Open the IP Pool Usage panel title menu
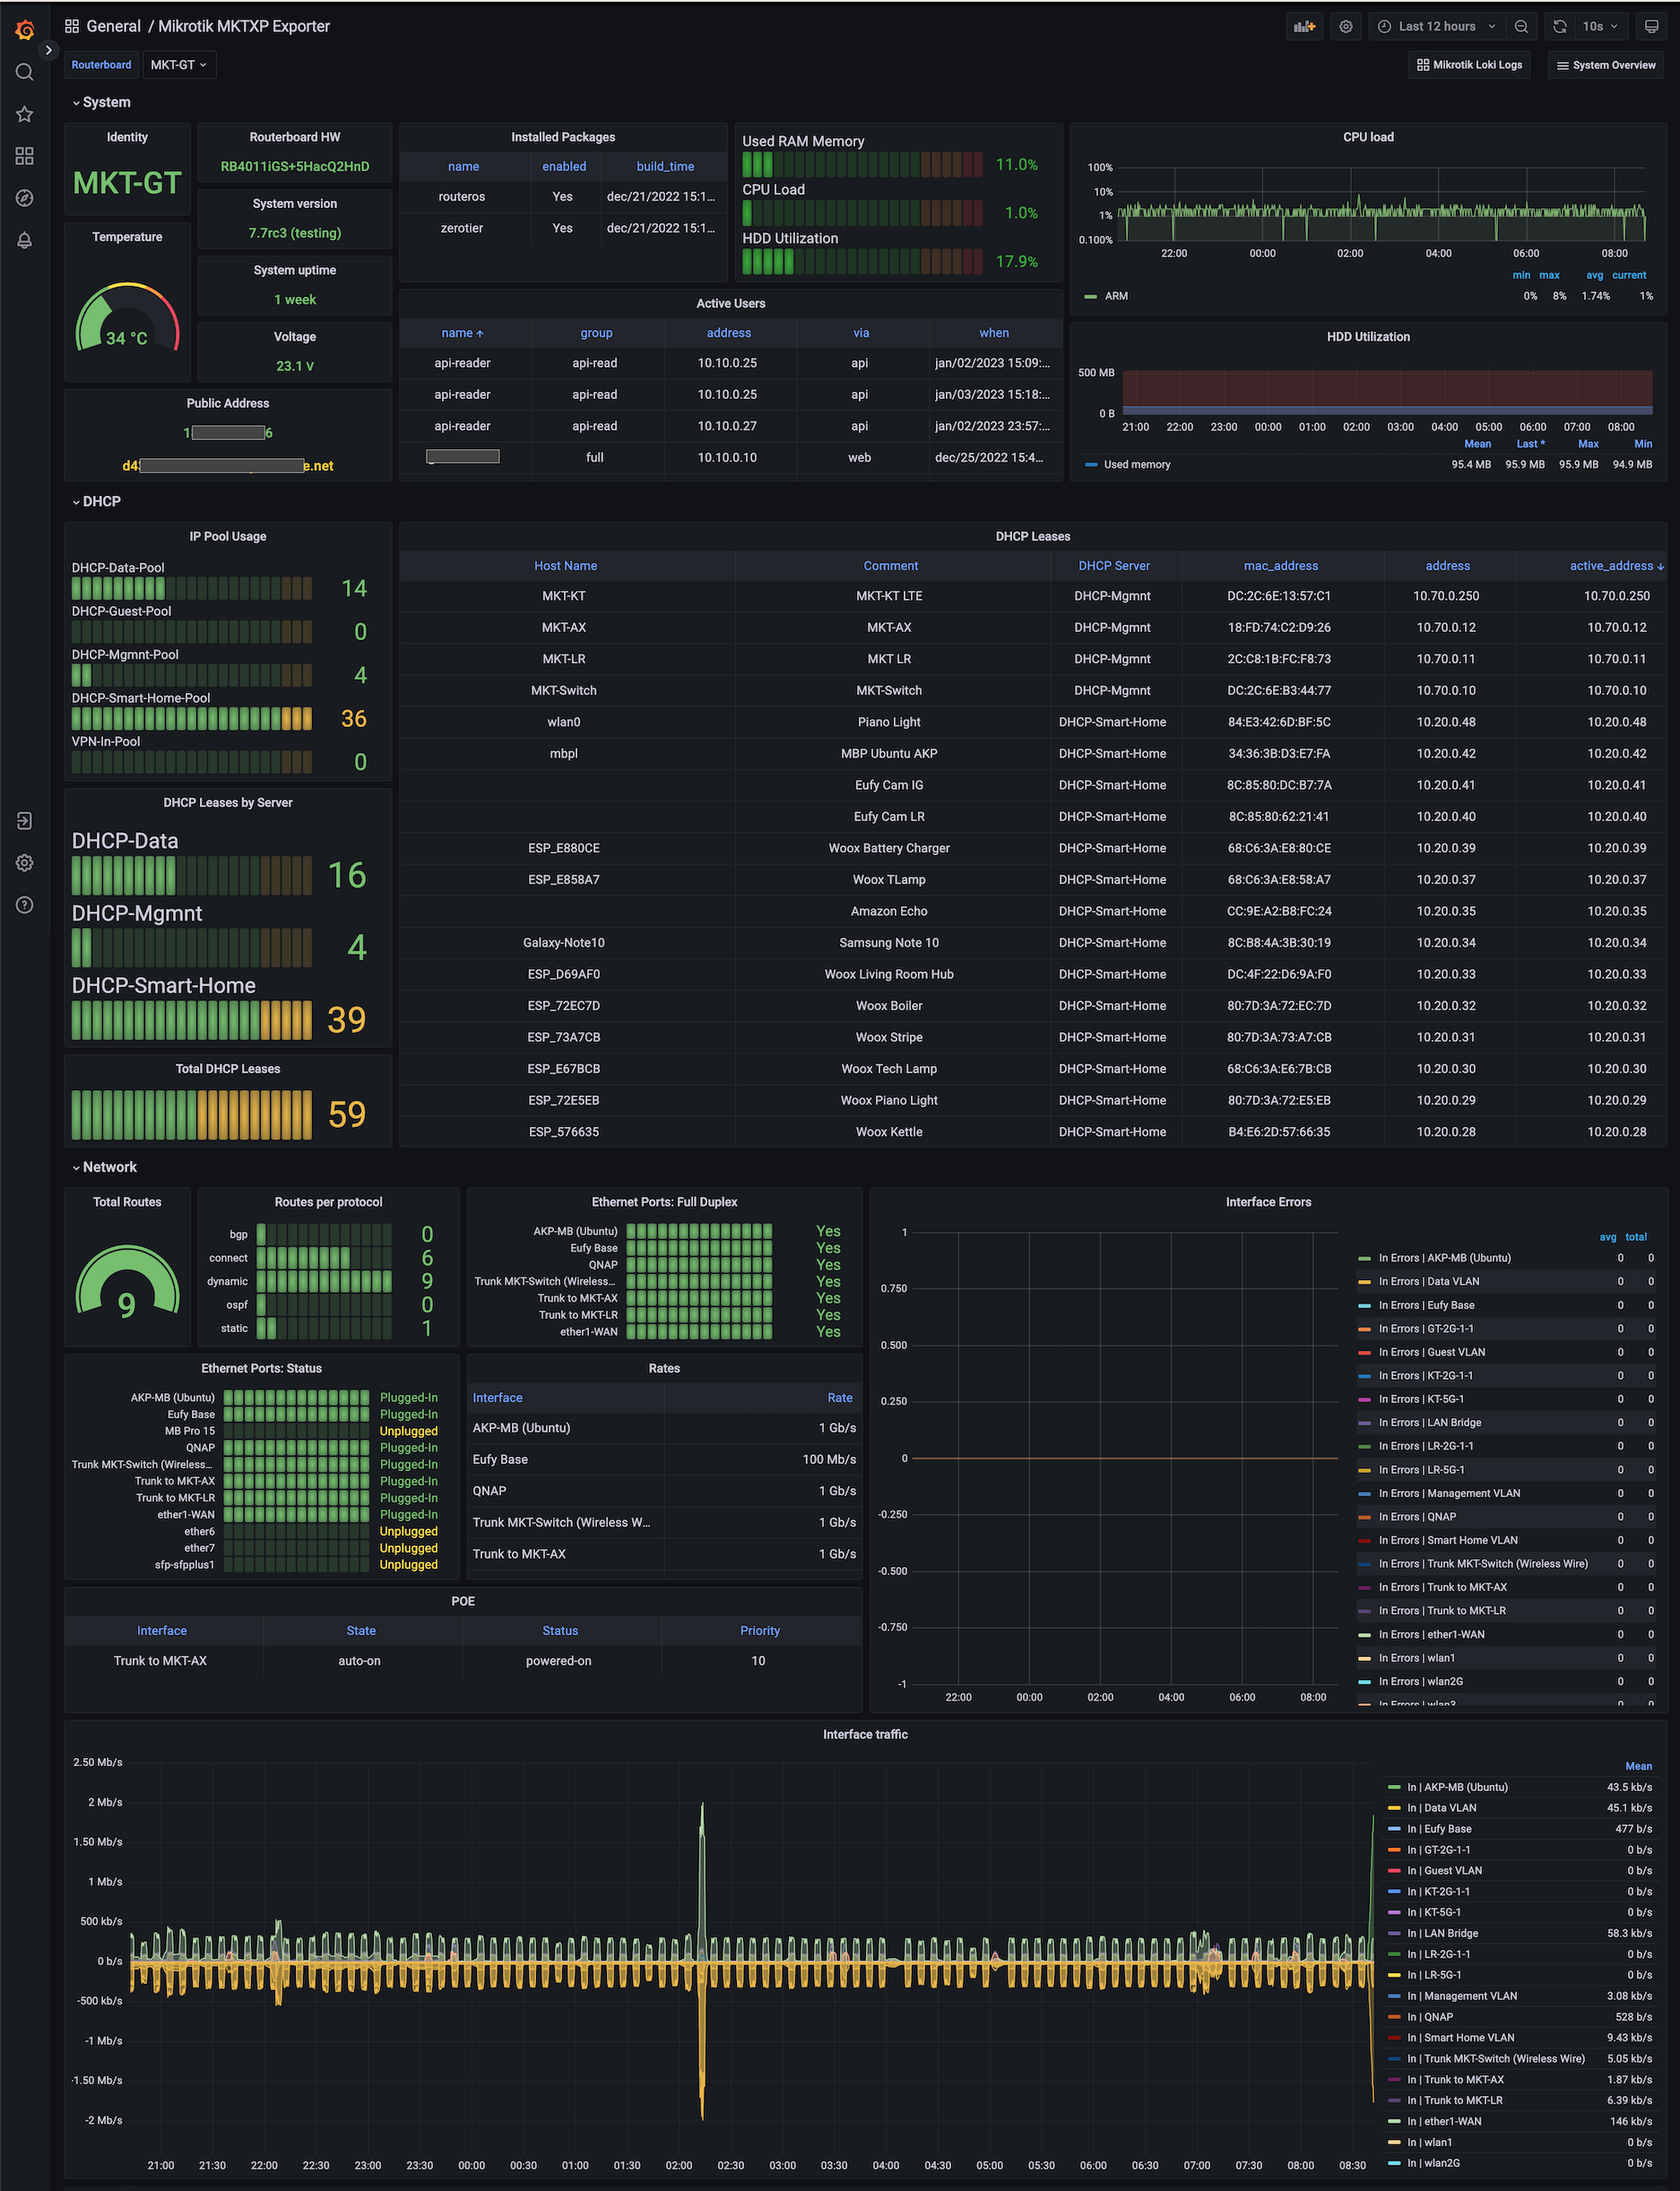Viewport: 1680px width, 2191px height. [228, 536]
